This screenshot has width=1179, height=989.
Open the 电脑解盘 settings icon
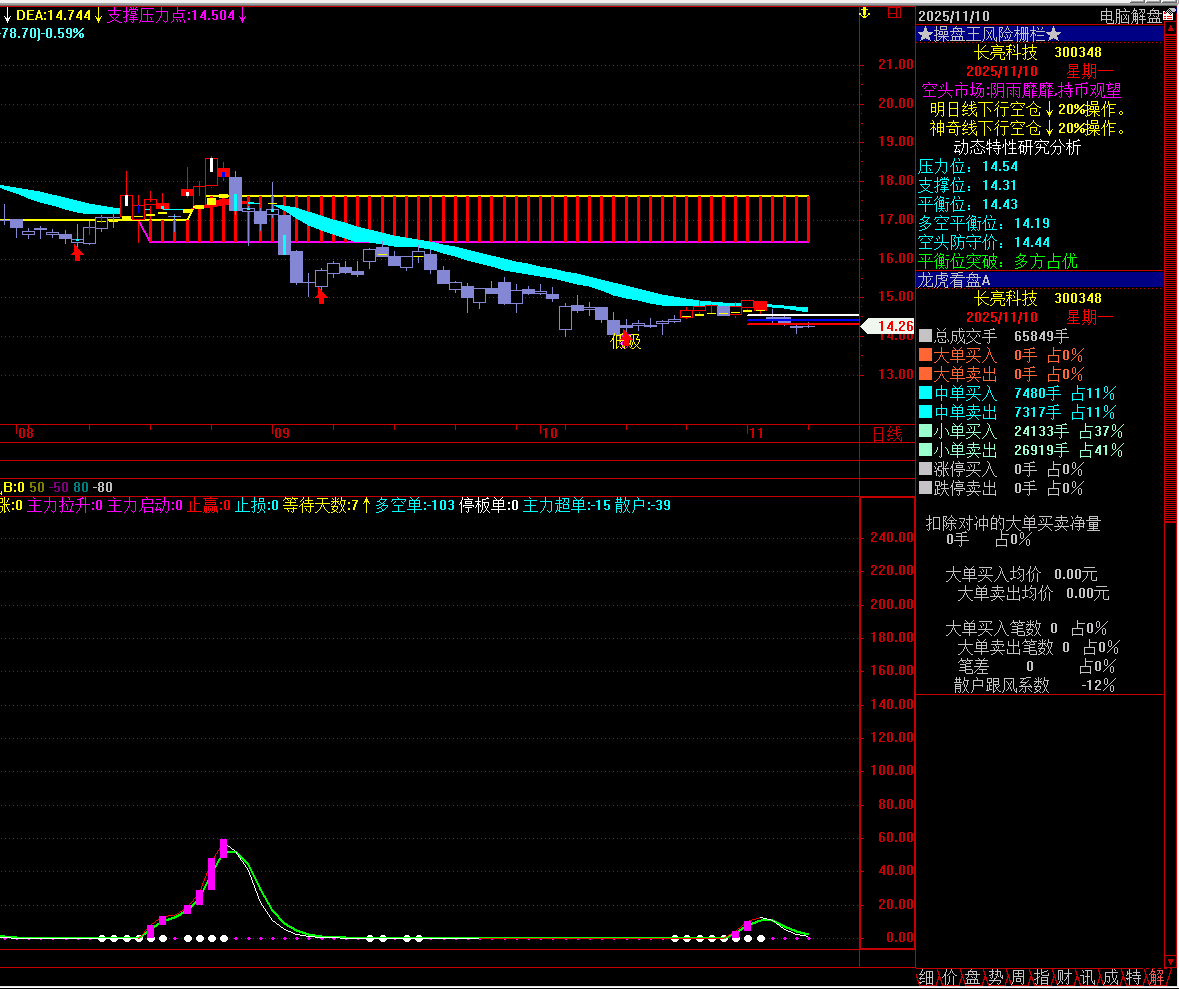pos(1170,16)
